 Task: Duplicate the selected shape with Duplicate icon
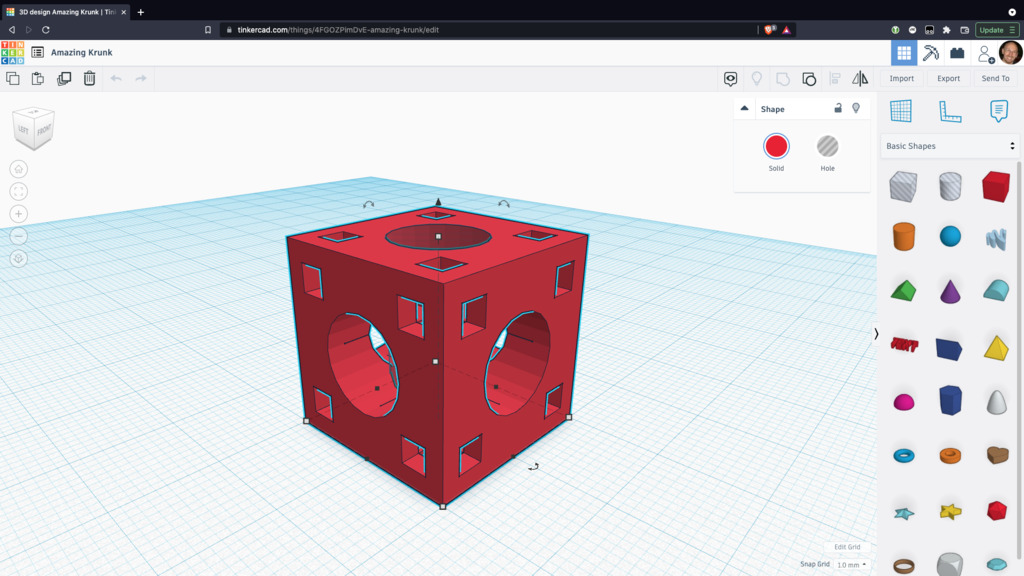point(64,78)
